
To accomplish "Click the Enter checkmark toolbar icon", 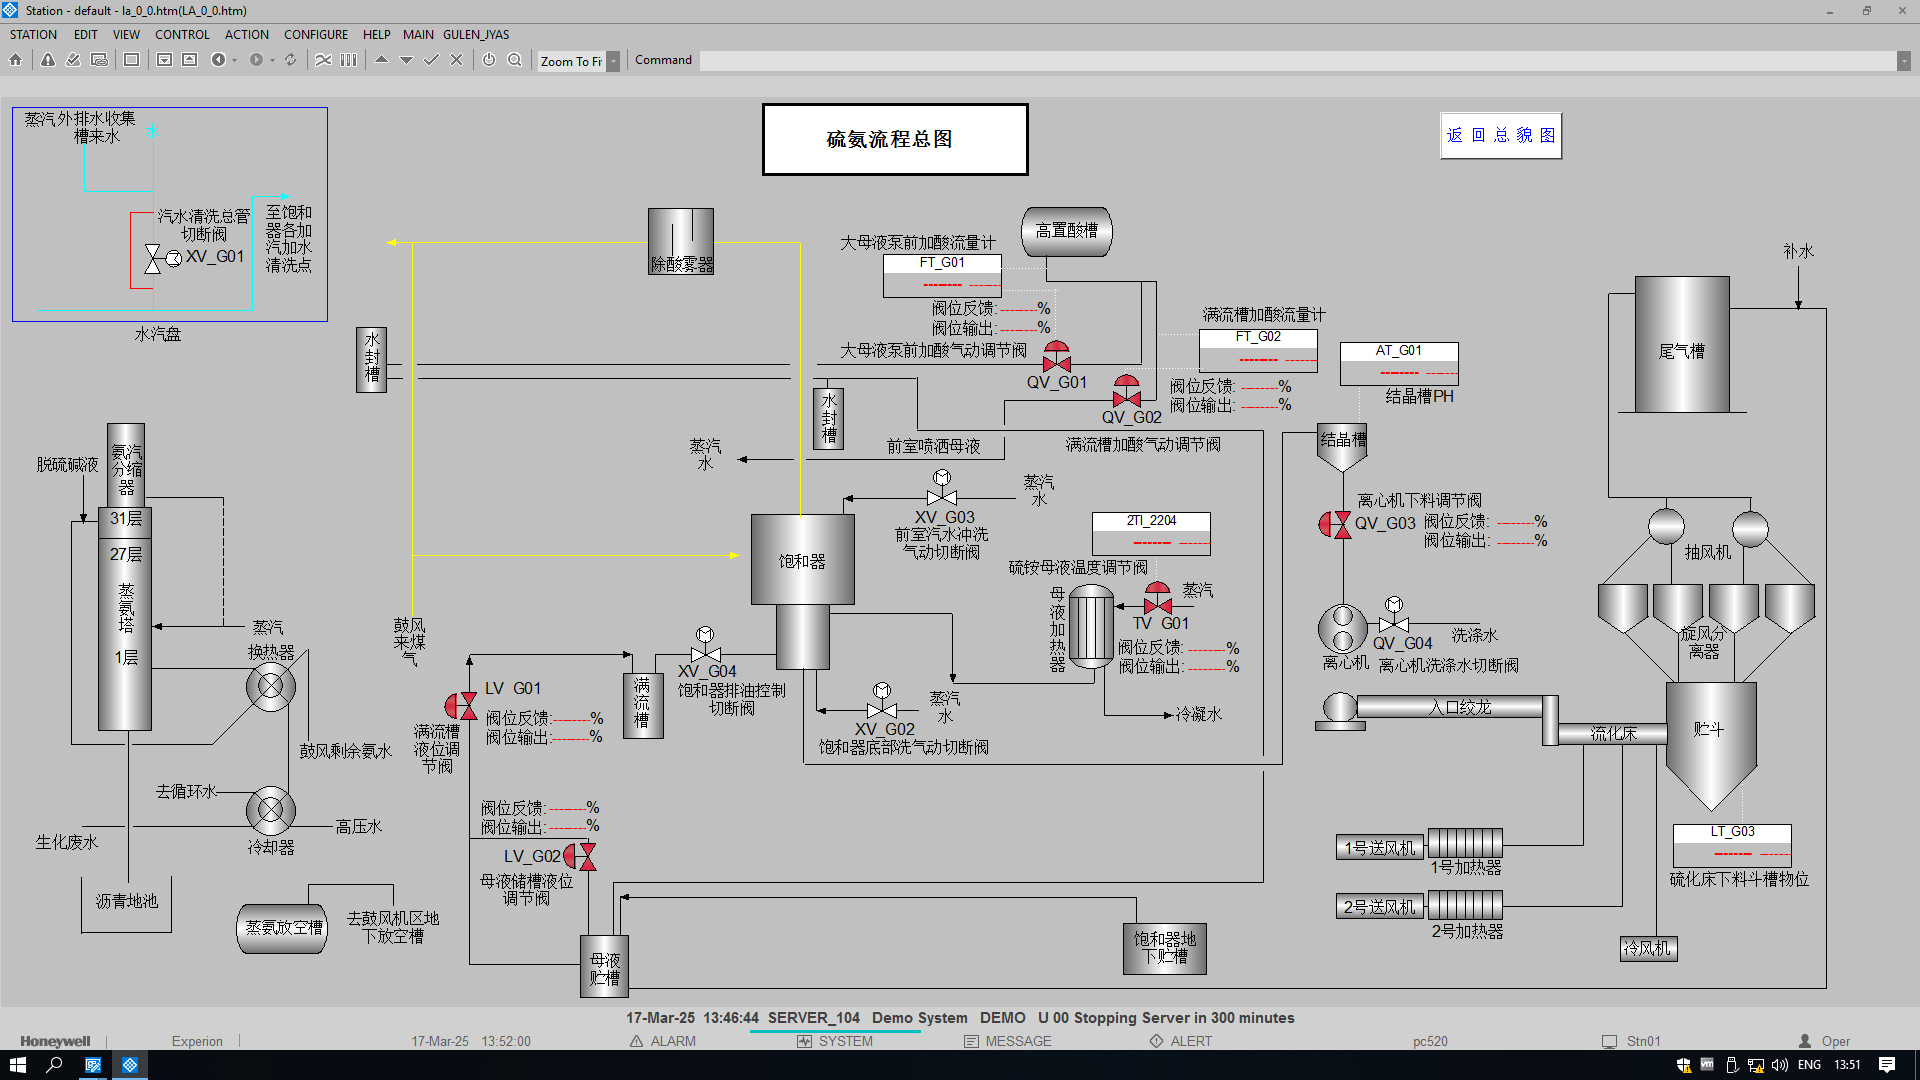I will 431,60.
